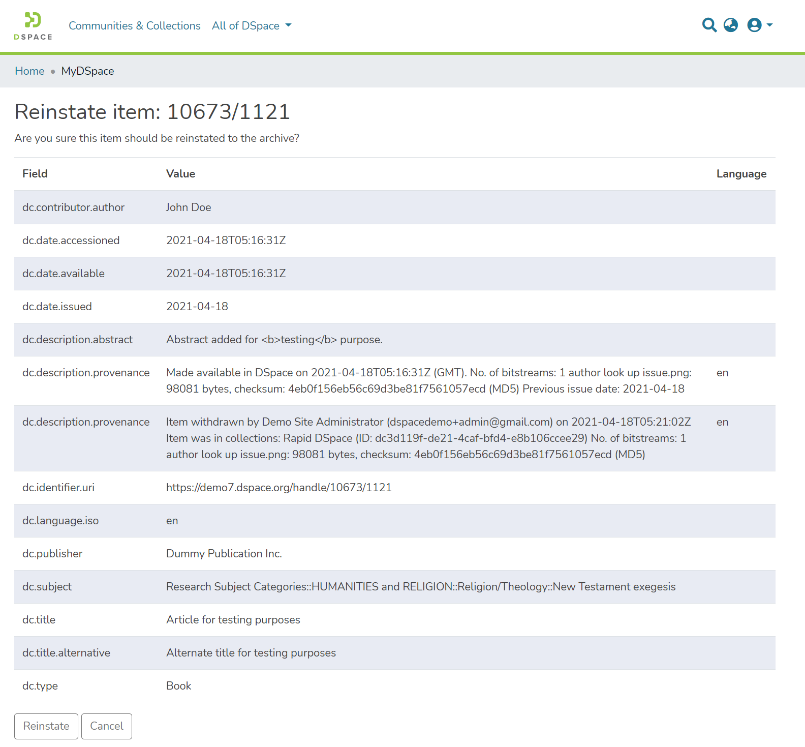This screenshot has width=805, height=747.
Task: Click the Cancel button
Action: coord(106,726)
